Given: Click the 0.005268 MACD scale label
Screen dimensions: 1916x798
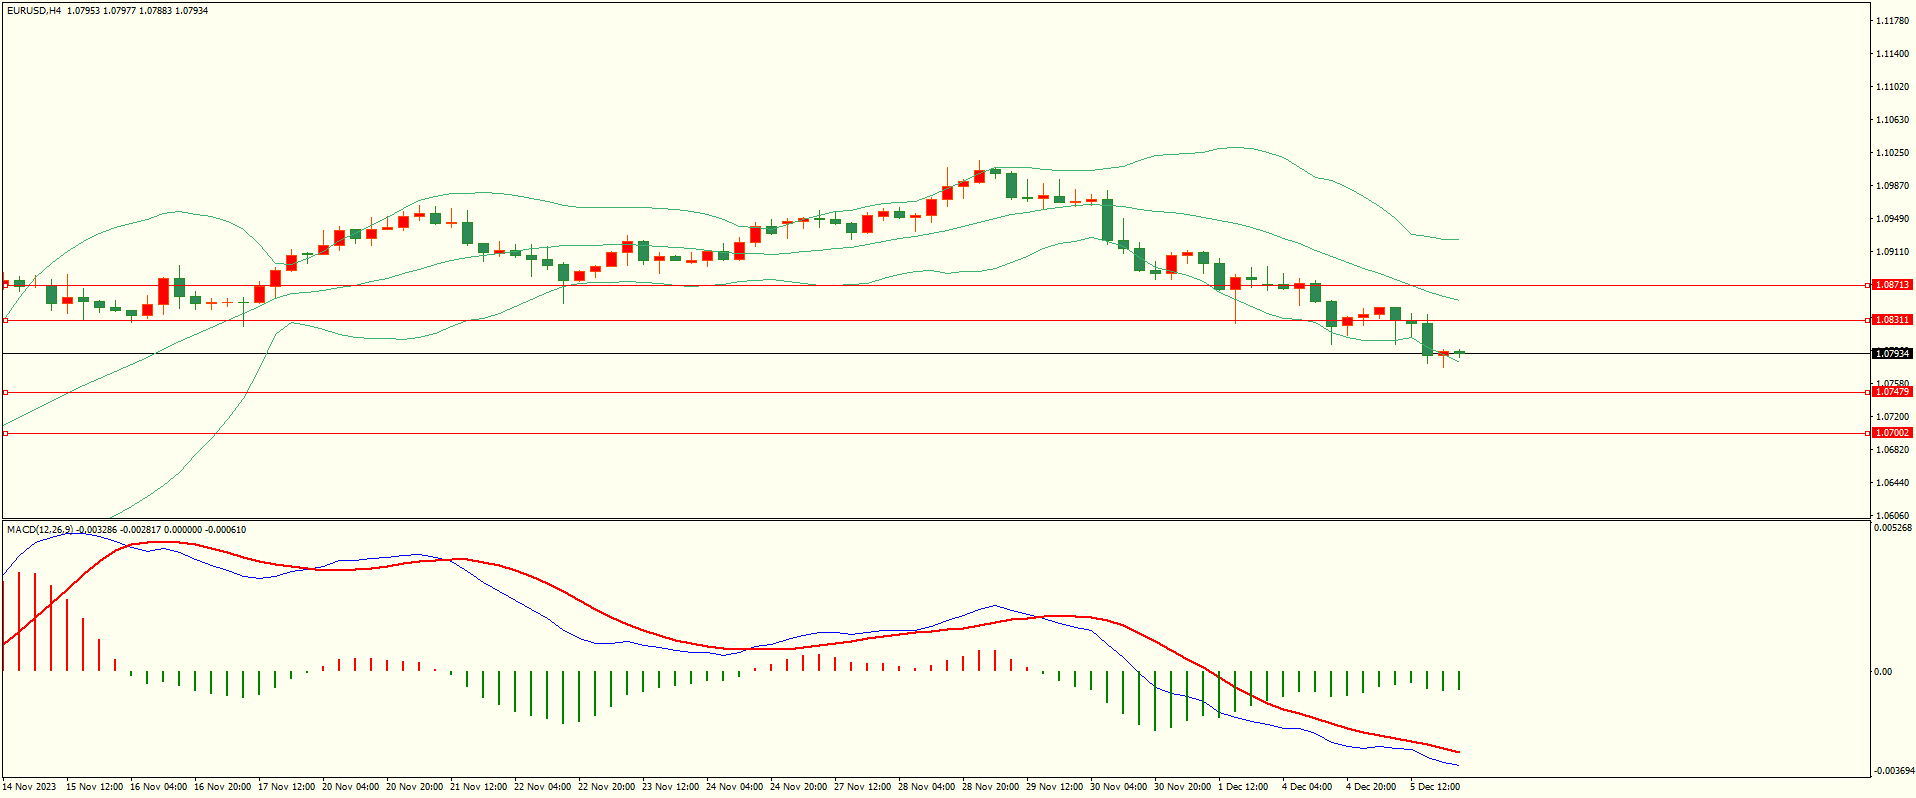Looking at the screenshot, I should [1893, 528].
